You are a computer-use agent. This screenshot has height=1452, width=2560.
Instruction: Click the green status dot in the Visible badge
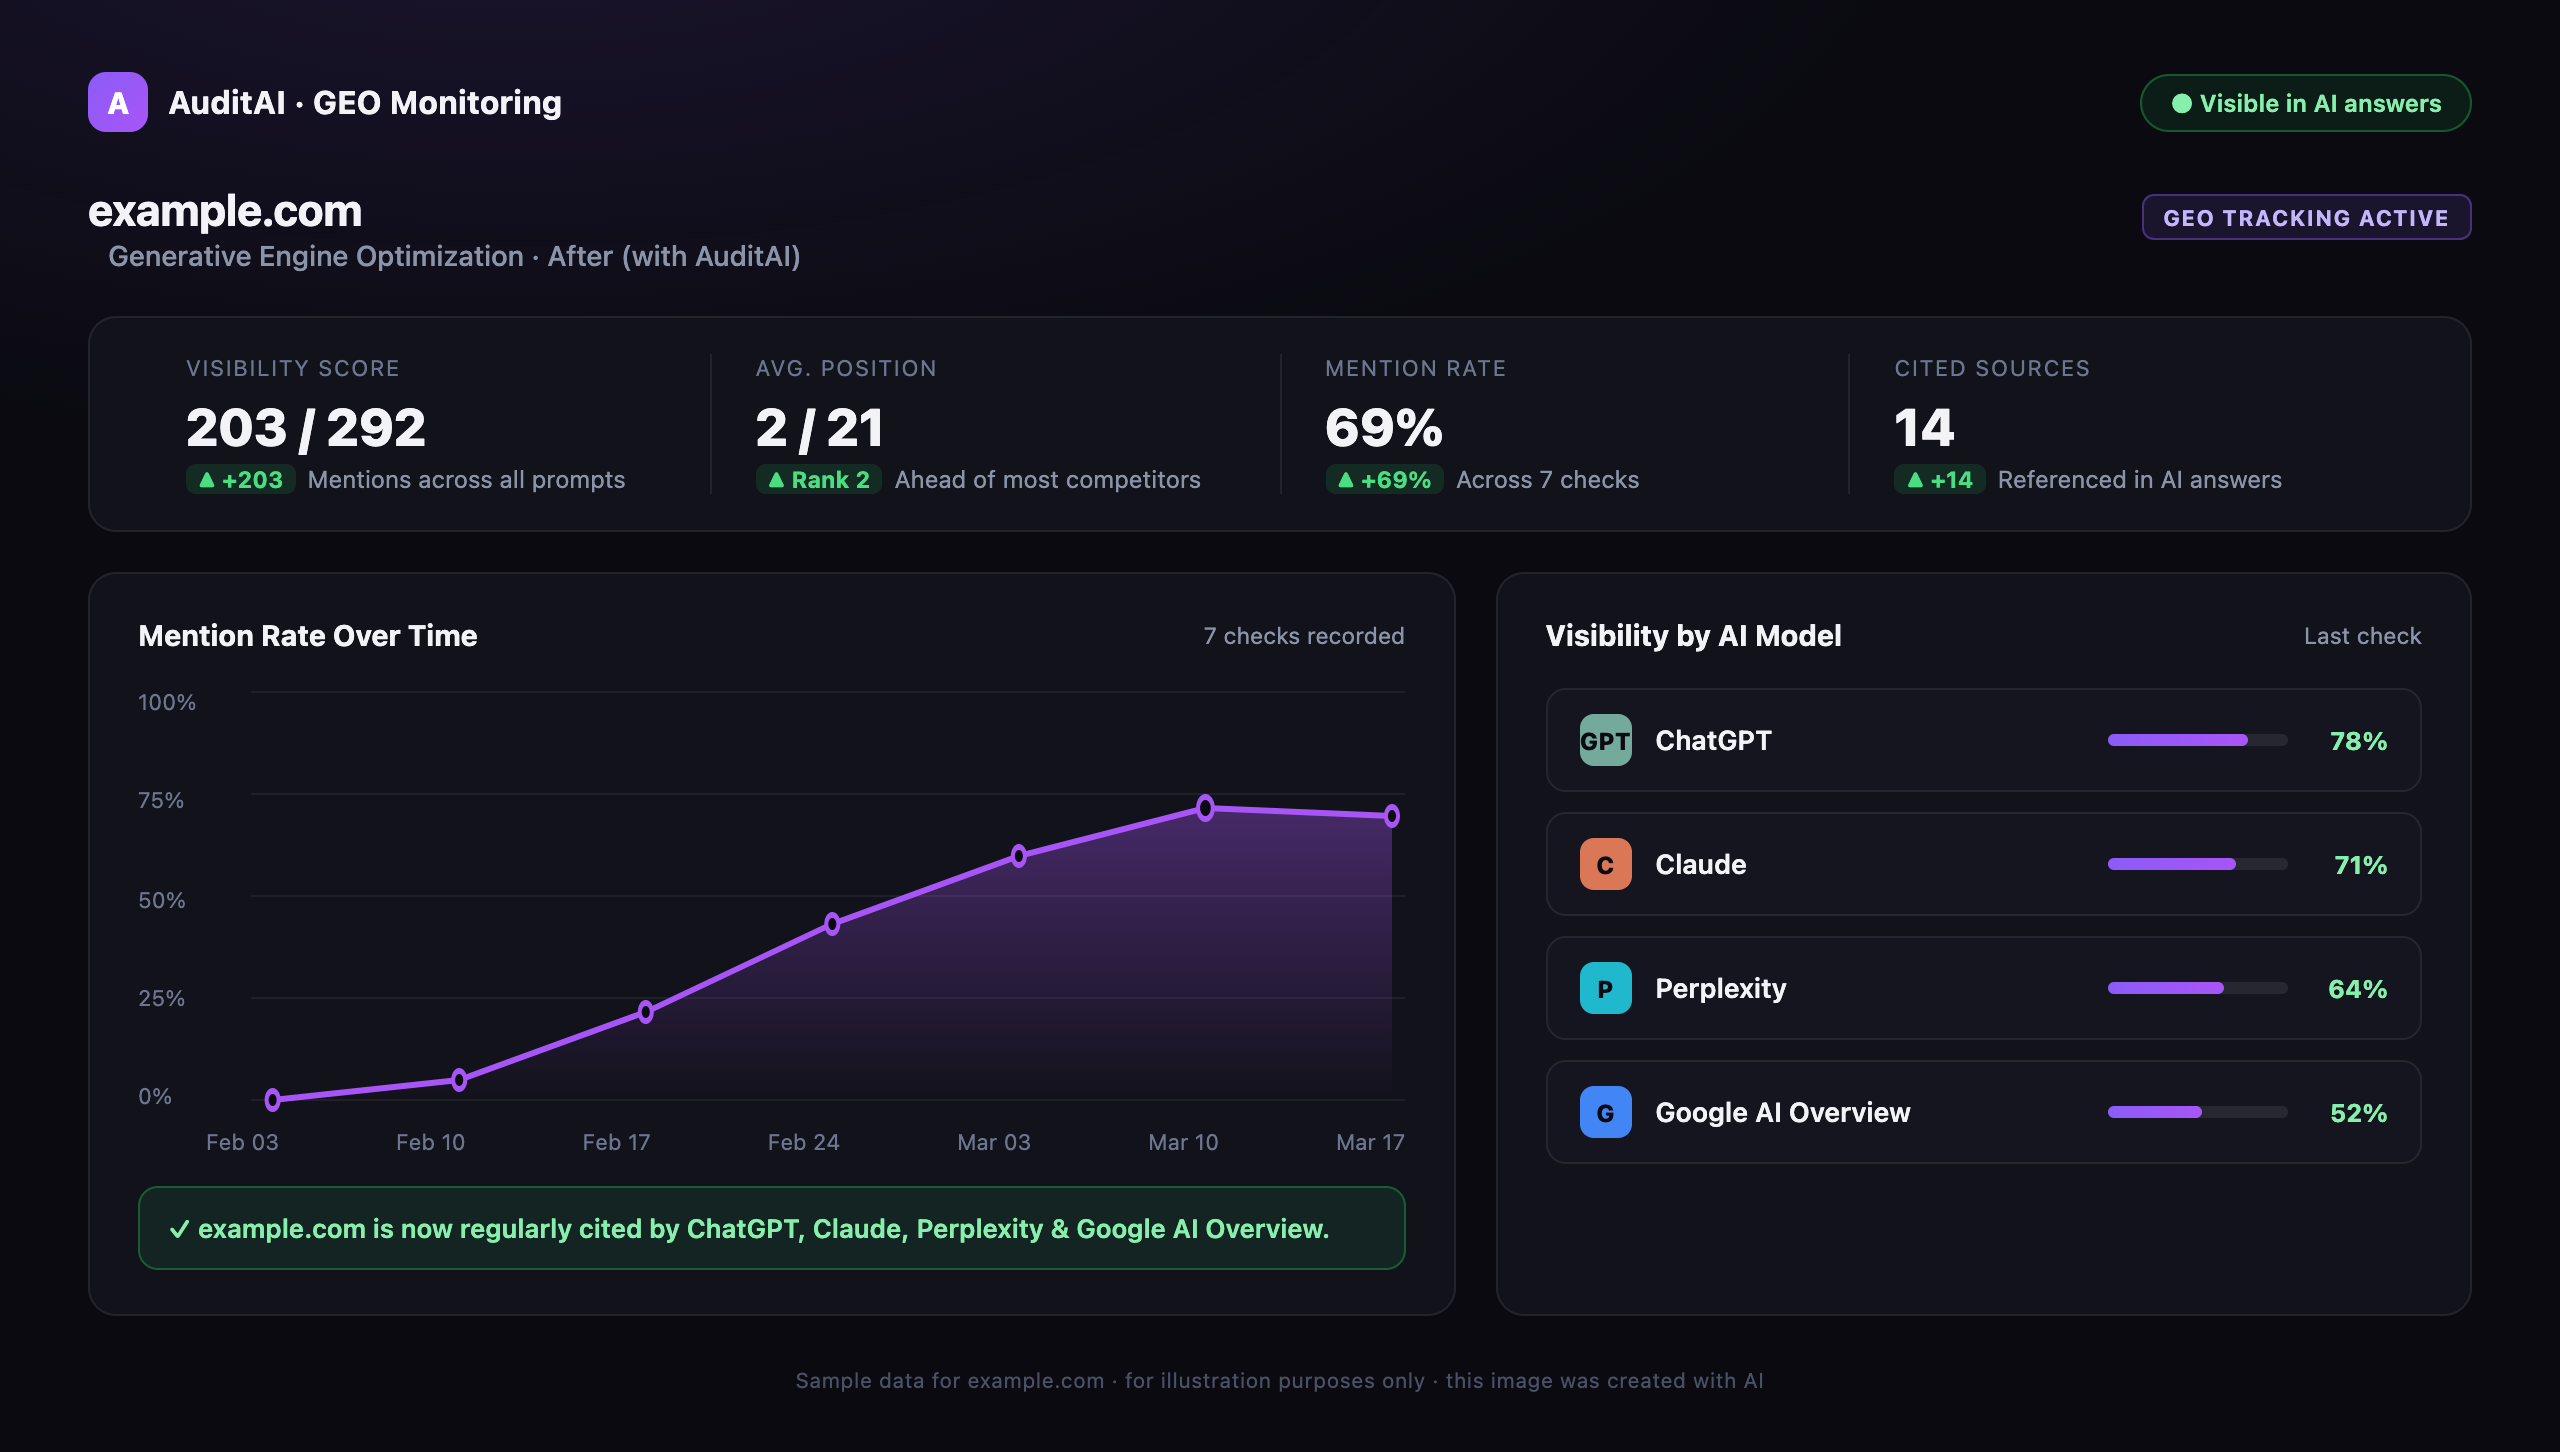coord(2182,103)
